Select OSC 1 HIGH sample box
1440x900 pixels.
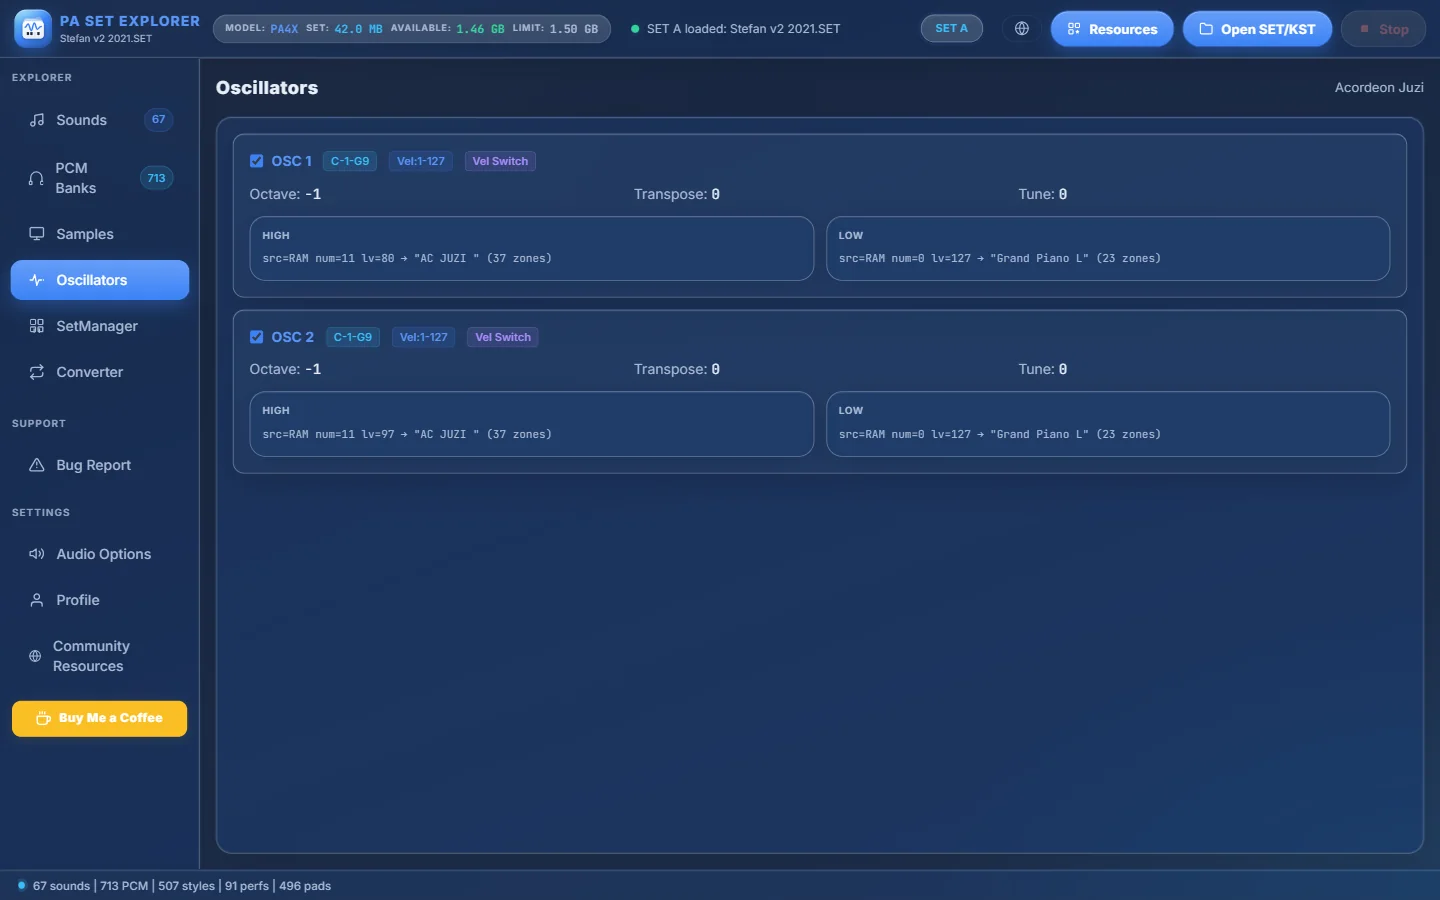(x=532, y=248)
